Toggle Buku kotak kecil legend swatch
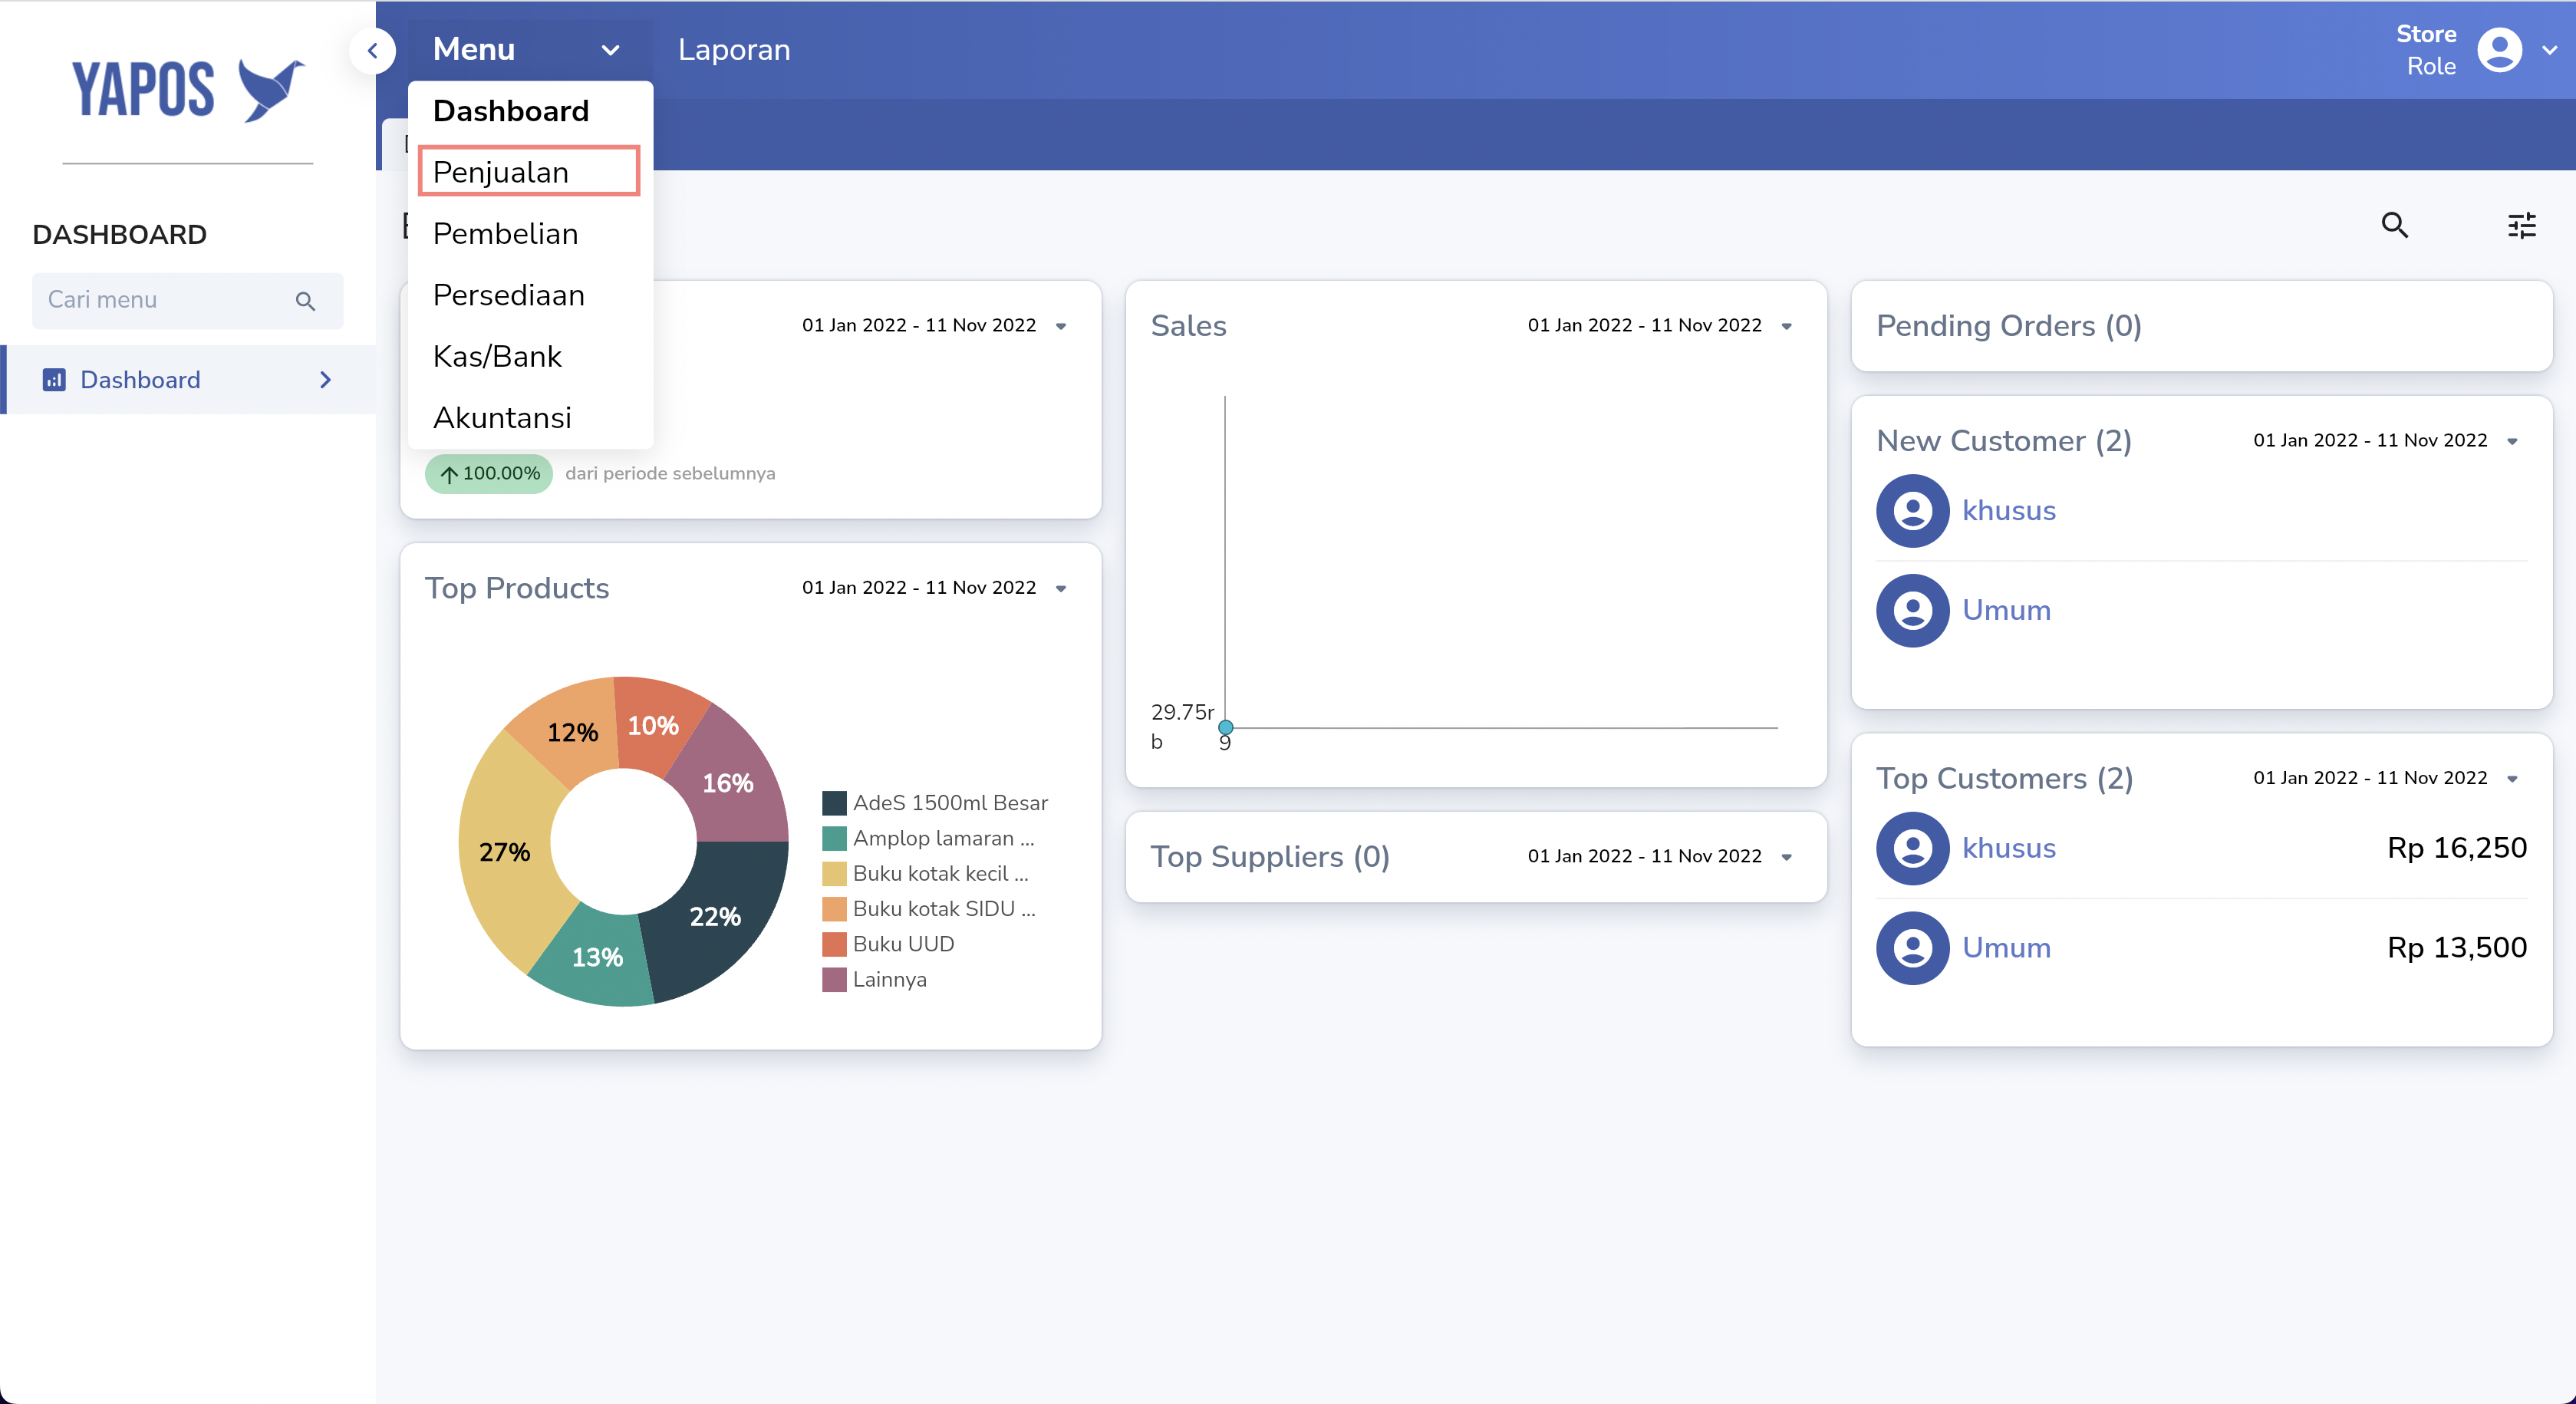Screen dimensions: 2576x1404 pyautogui.click(x=834, y=874)
